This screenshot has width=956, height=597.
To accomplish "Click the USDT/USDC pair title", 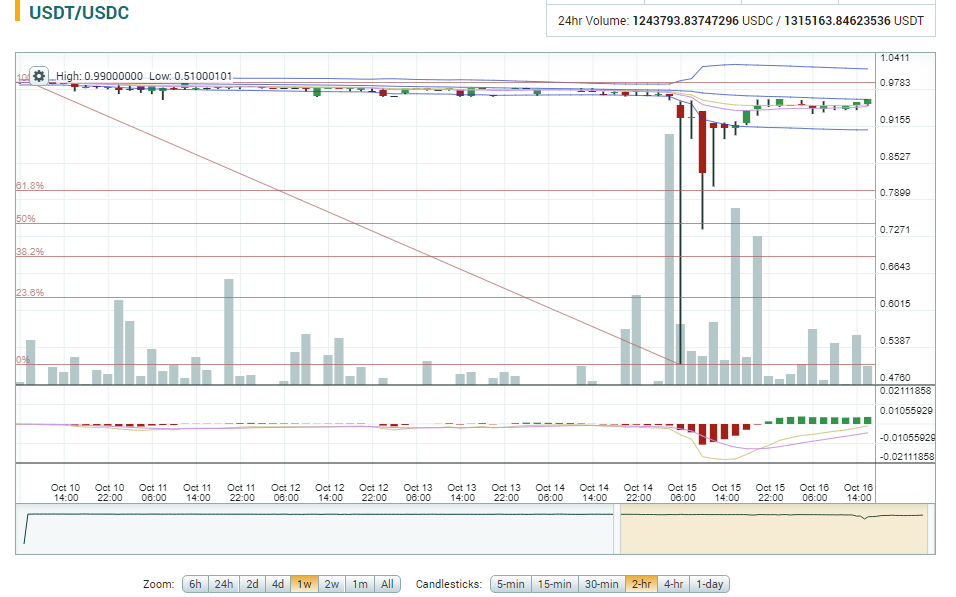I will coord(79,14).
